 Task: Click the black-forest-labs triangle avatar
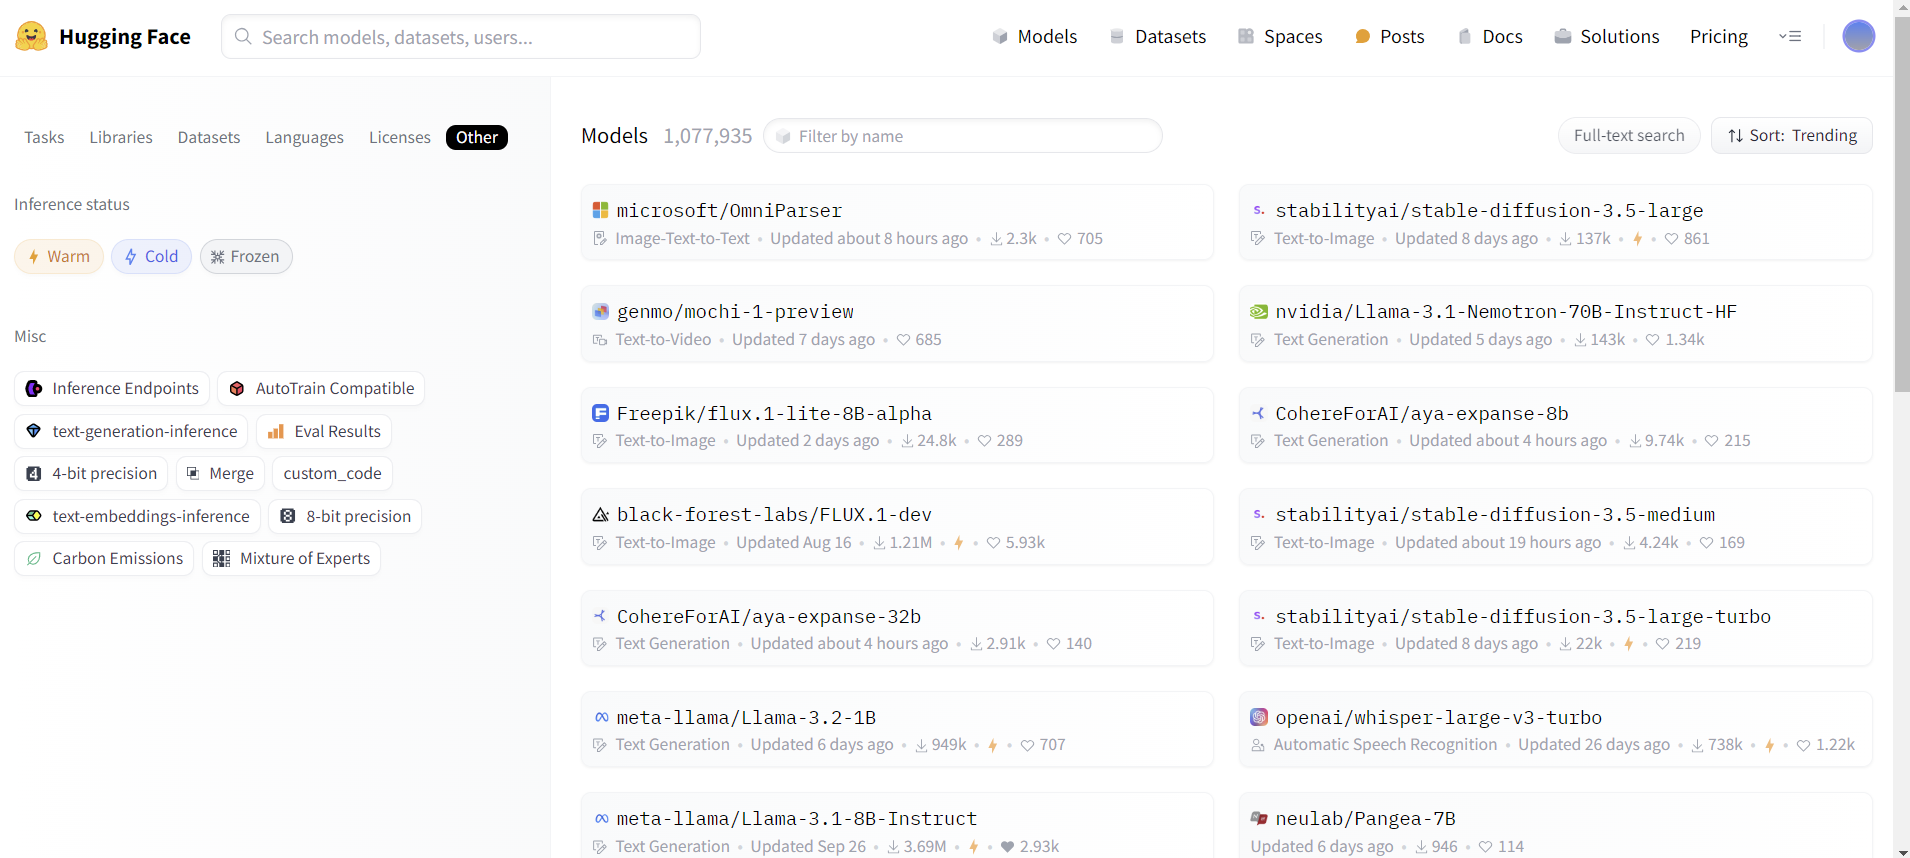[x=601, y=515]
